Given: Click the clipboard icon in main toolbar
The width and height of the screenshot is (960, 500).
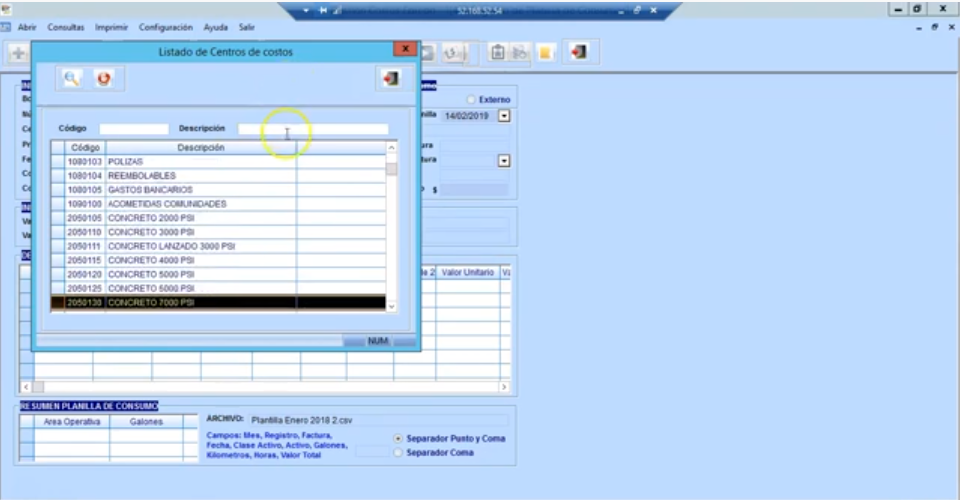Looking at the screenshot, I should tap(498, 53).
